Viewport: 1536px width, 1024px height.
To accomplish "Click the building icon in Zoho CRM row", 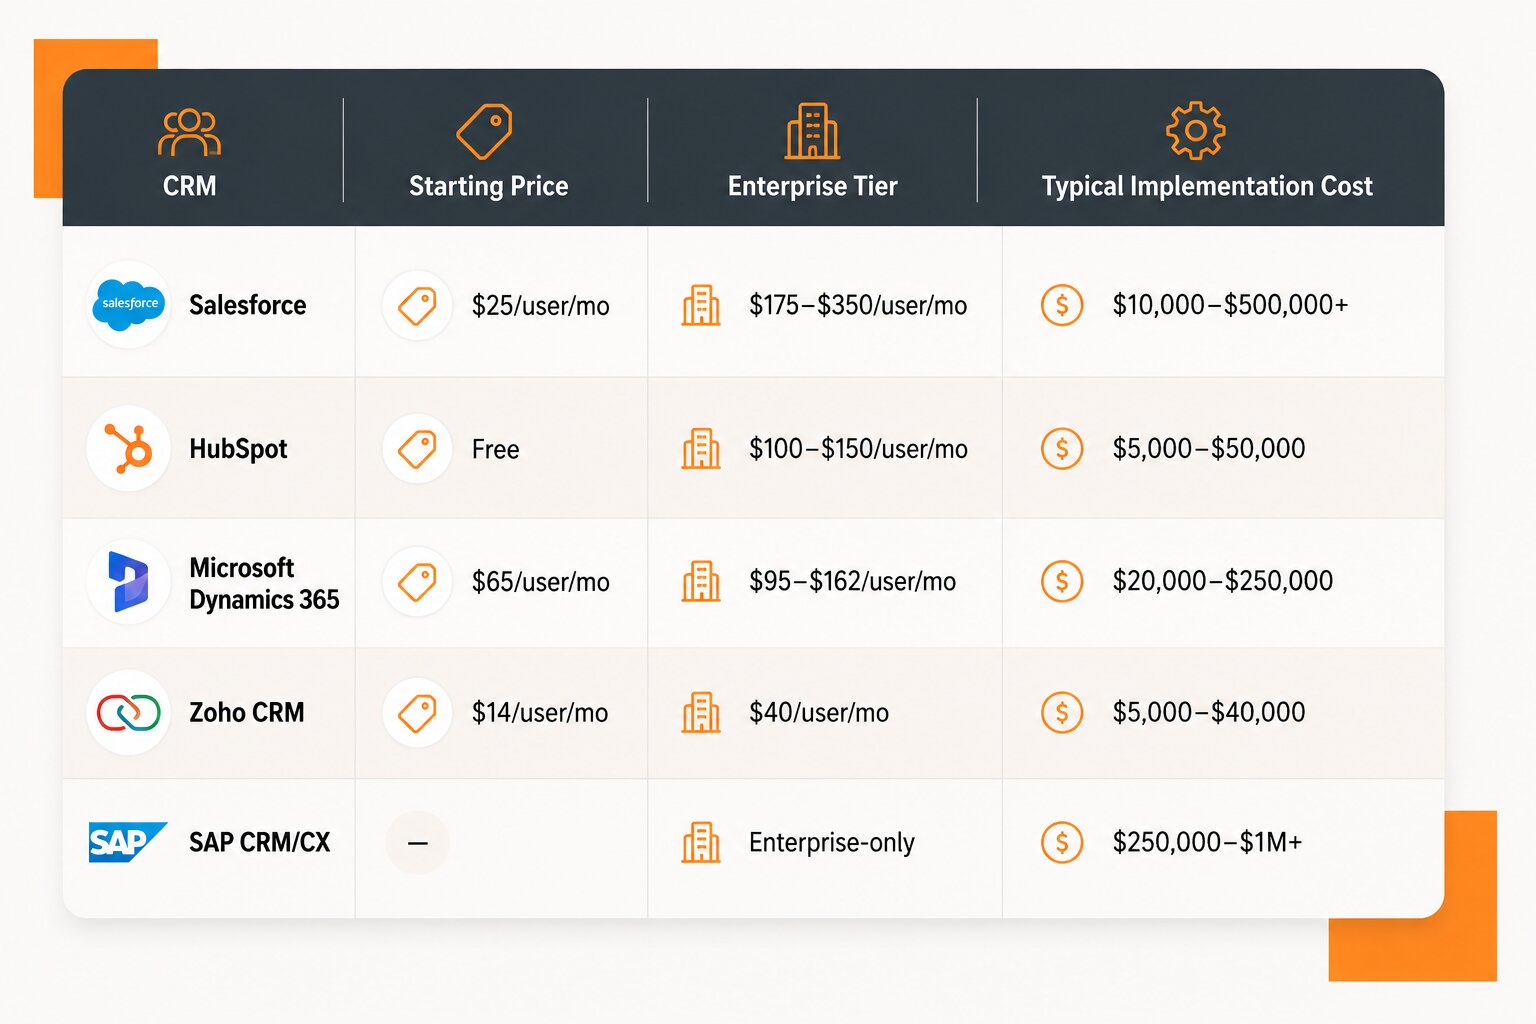I will 701,713.
